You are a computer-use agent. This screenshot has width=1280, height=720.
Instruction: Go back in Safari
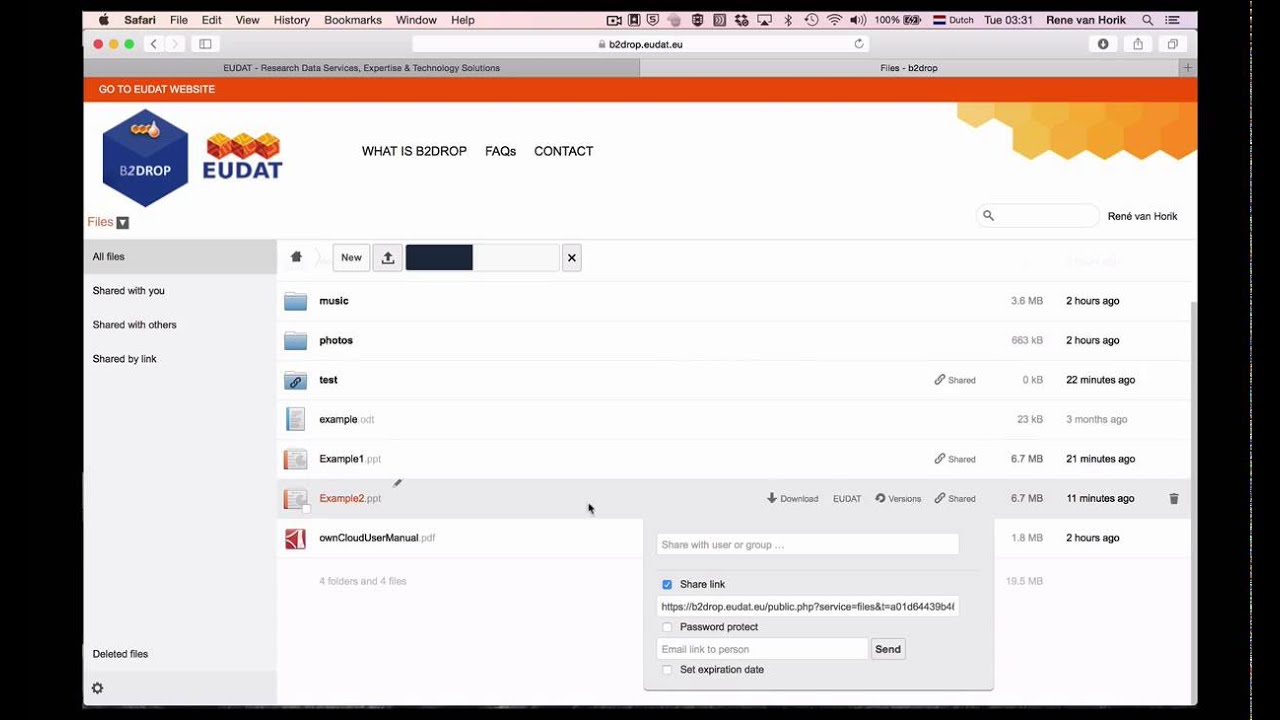(153, 44)
